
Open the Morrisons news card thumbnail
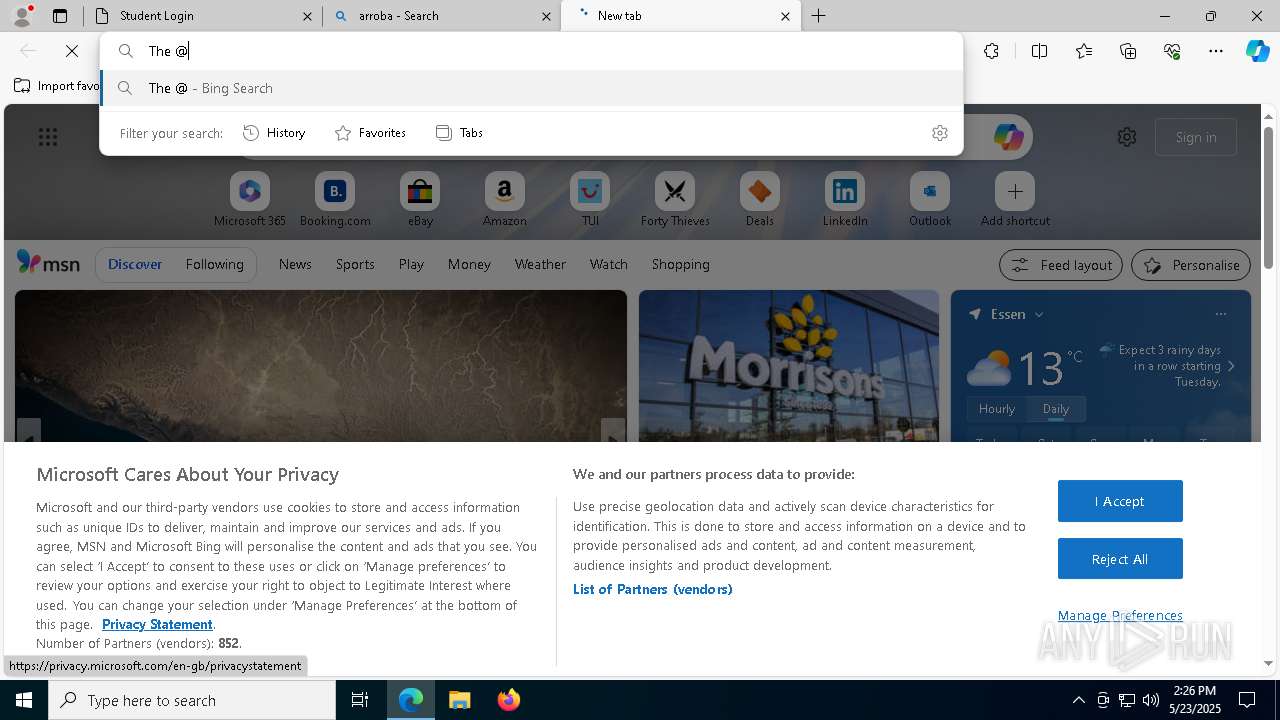point(789,366)
